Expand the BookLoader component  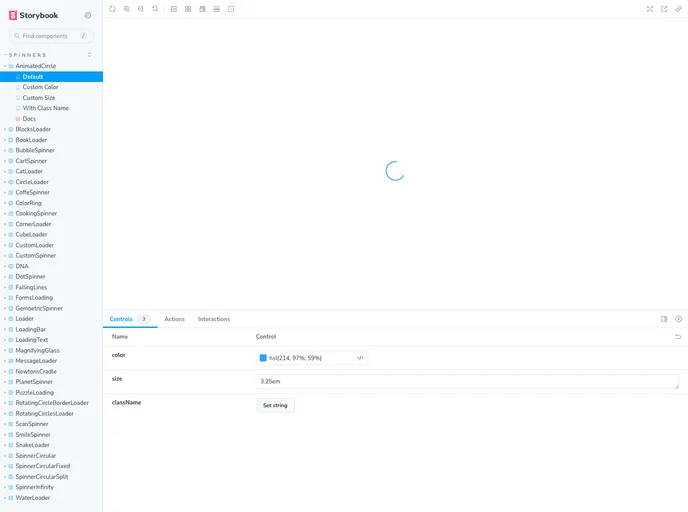[31, 140]
